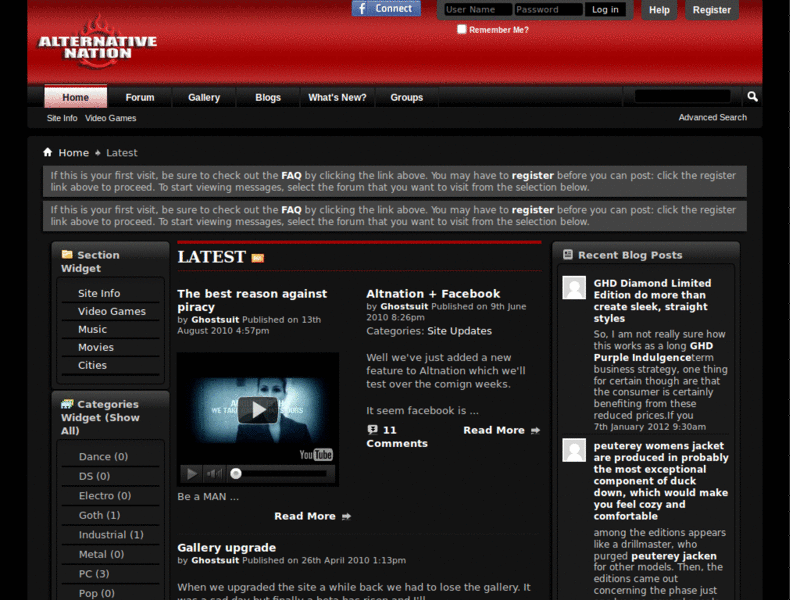Select the Home tab
The height and width of the screenshot is (600, 800).
76,97
